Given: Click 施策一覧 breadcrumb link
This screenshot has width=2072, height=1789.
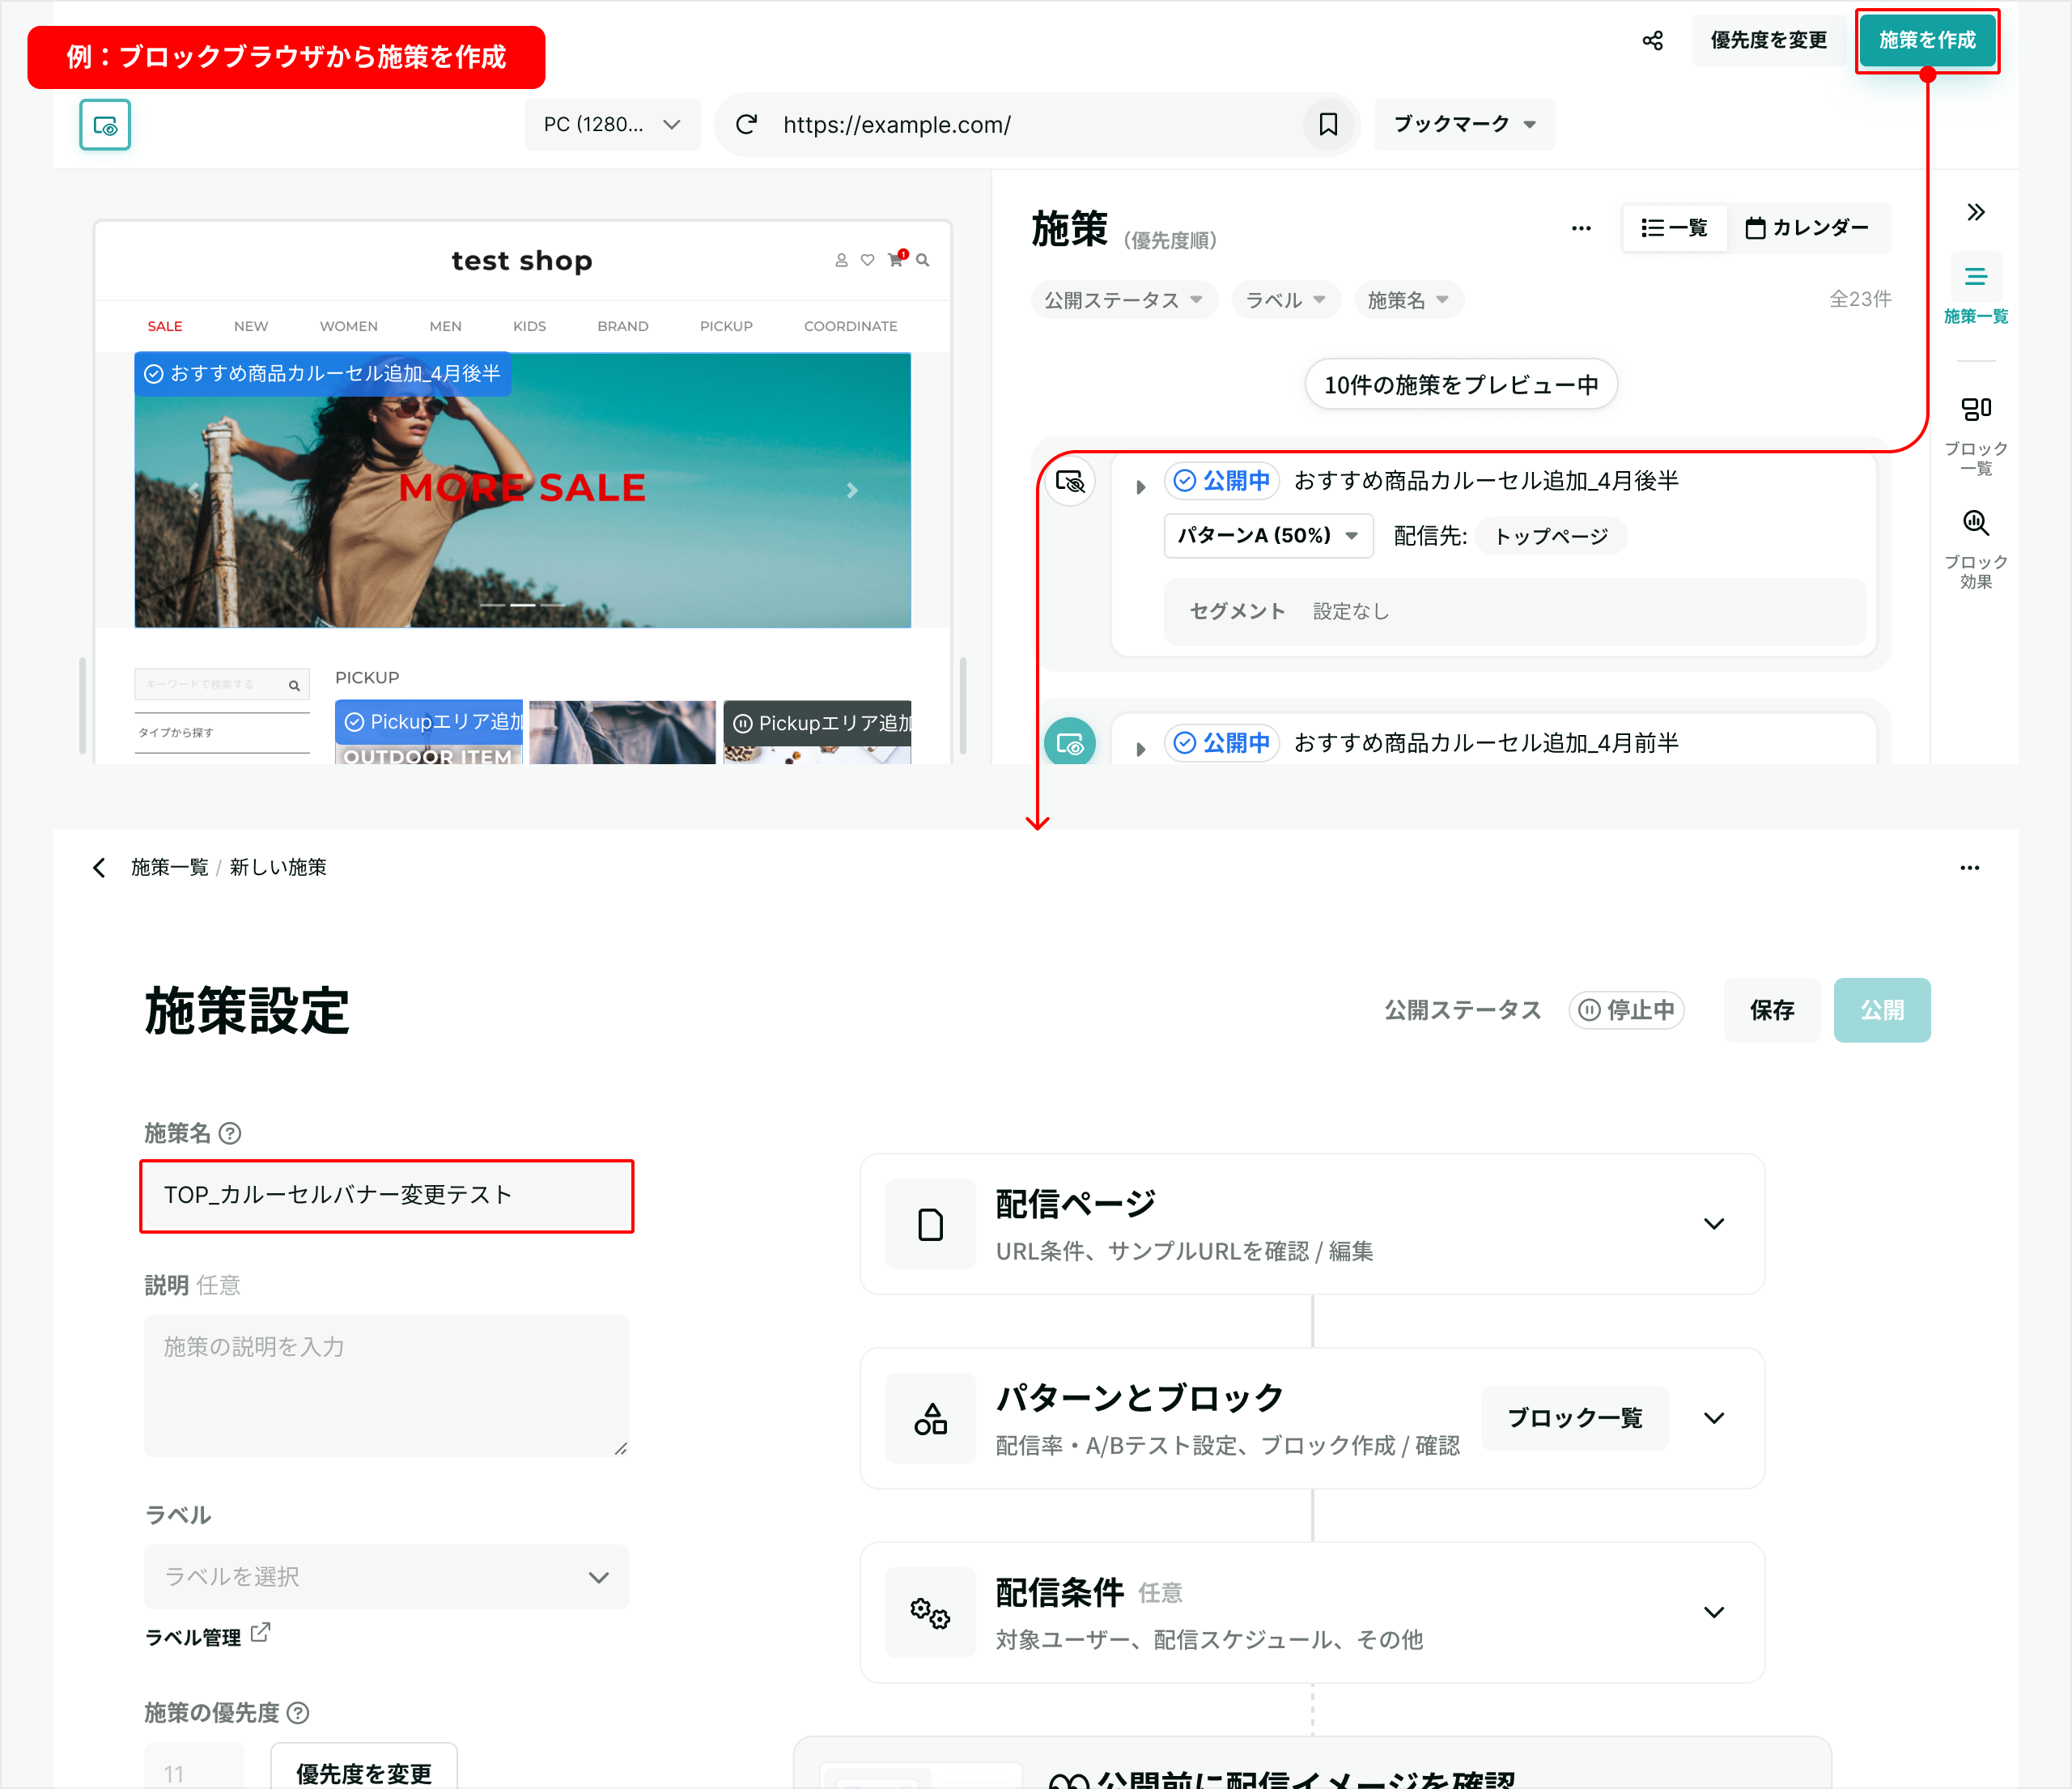Looking at the screenshot, I should 170,867.
